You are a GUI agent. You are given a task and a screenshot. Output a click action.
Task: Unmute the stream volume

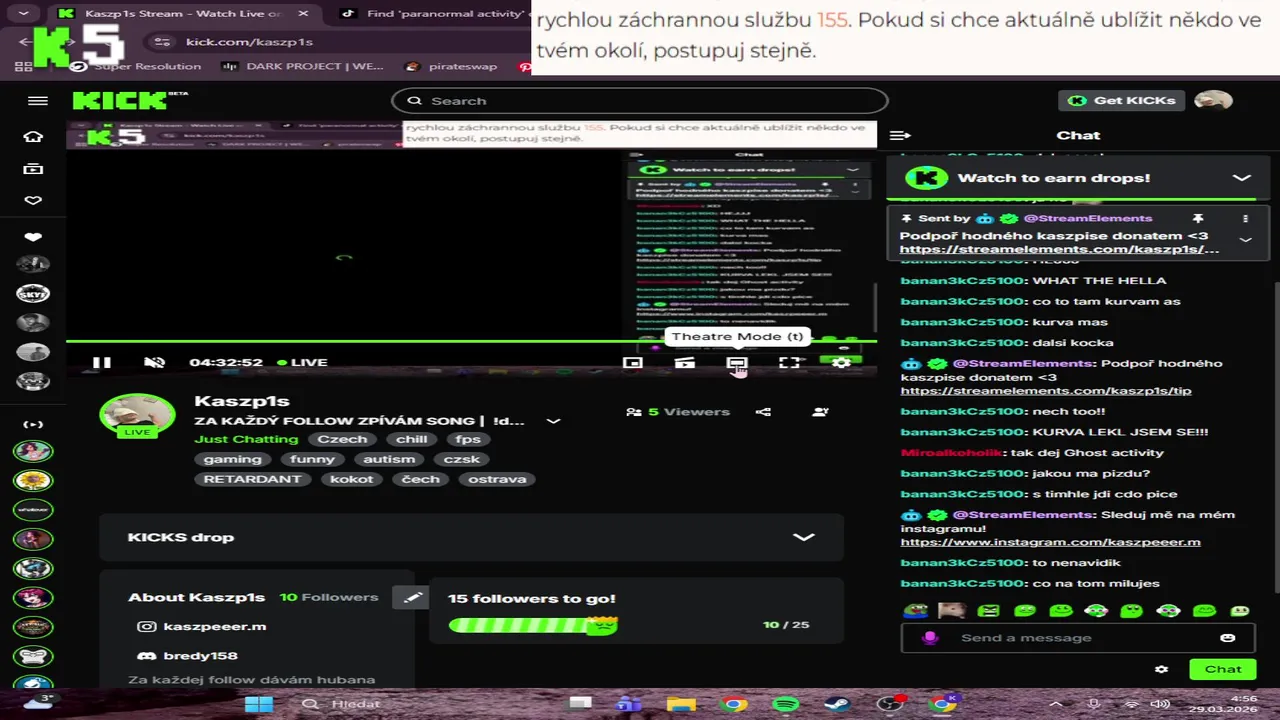coord(154,363)
